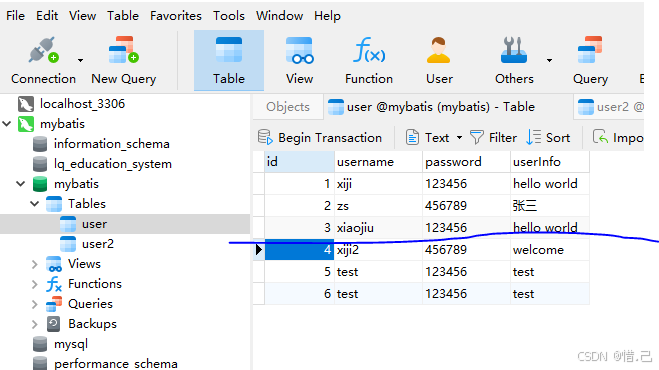Open the User management toolbar button

tap(439, 61)
